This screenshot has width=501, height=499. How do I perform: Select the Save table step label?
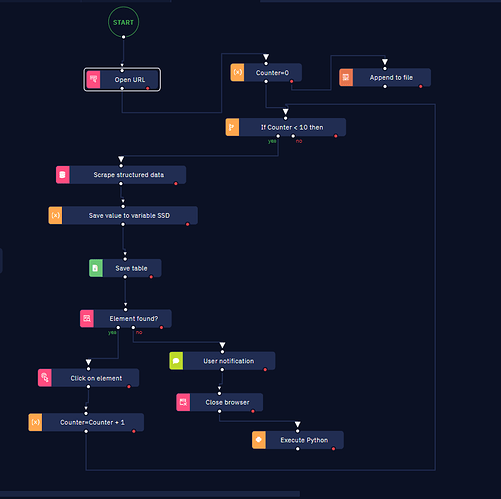[131, 268]
